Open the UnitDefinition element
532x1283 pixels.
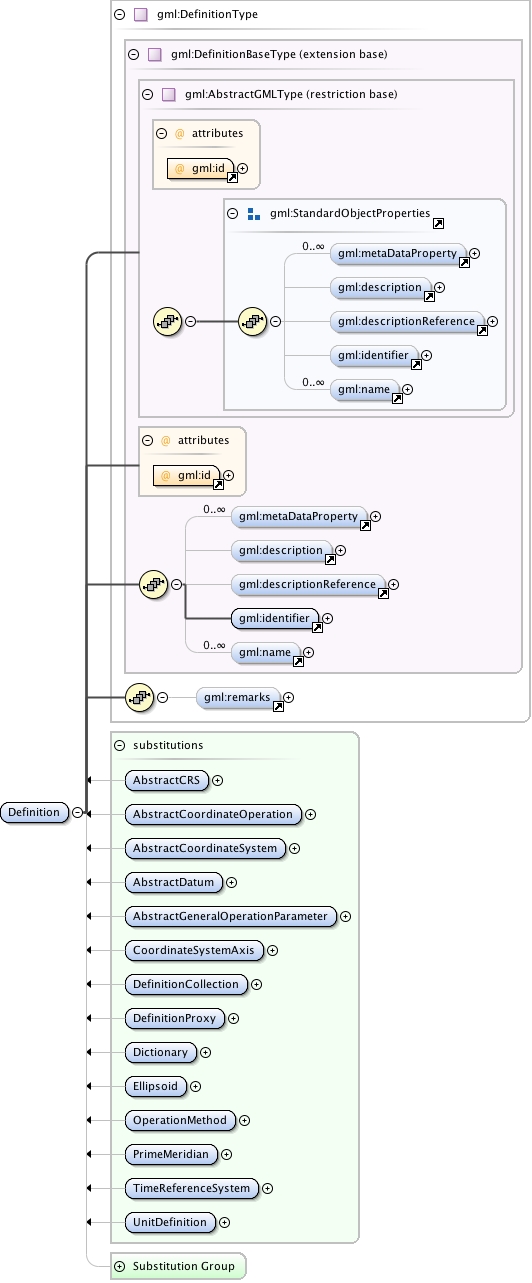169,1222
